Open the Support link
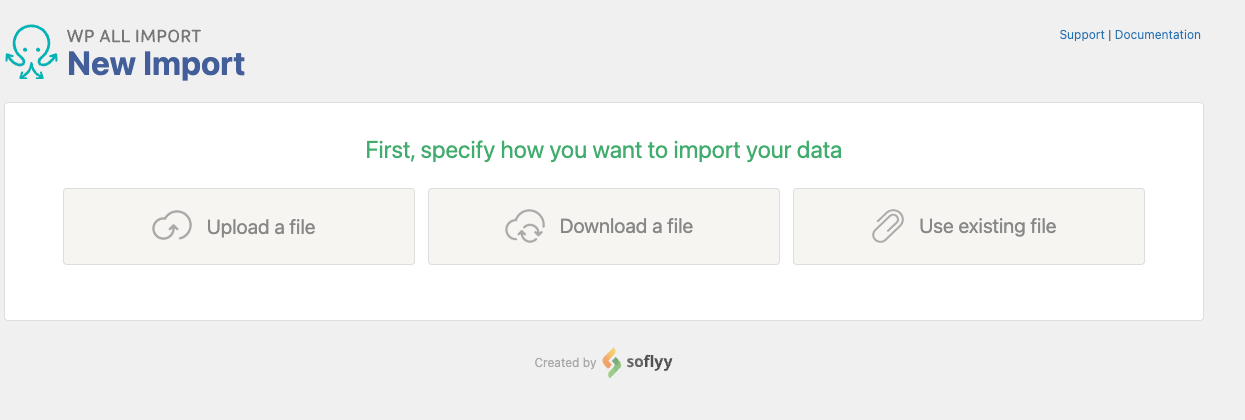 coord(1082,35)
